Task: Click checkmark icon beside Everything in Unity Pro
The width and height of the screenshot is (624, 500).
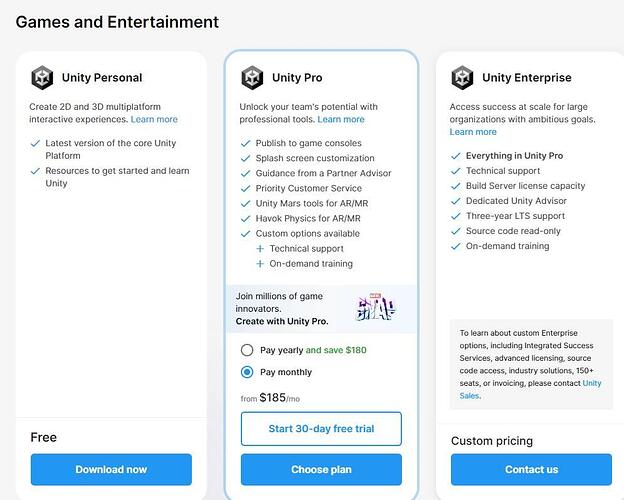Action: (456, 156)
